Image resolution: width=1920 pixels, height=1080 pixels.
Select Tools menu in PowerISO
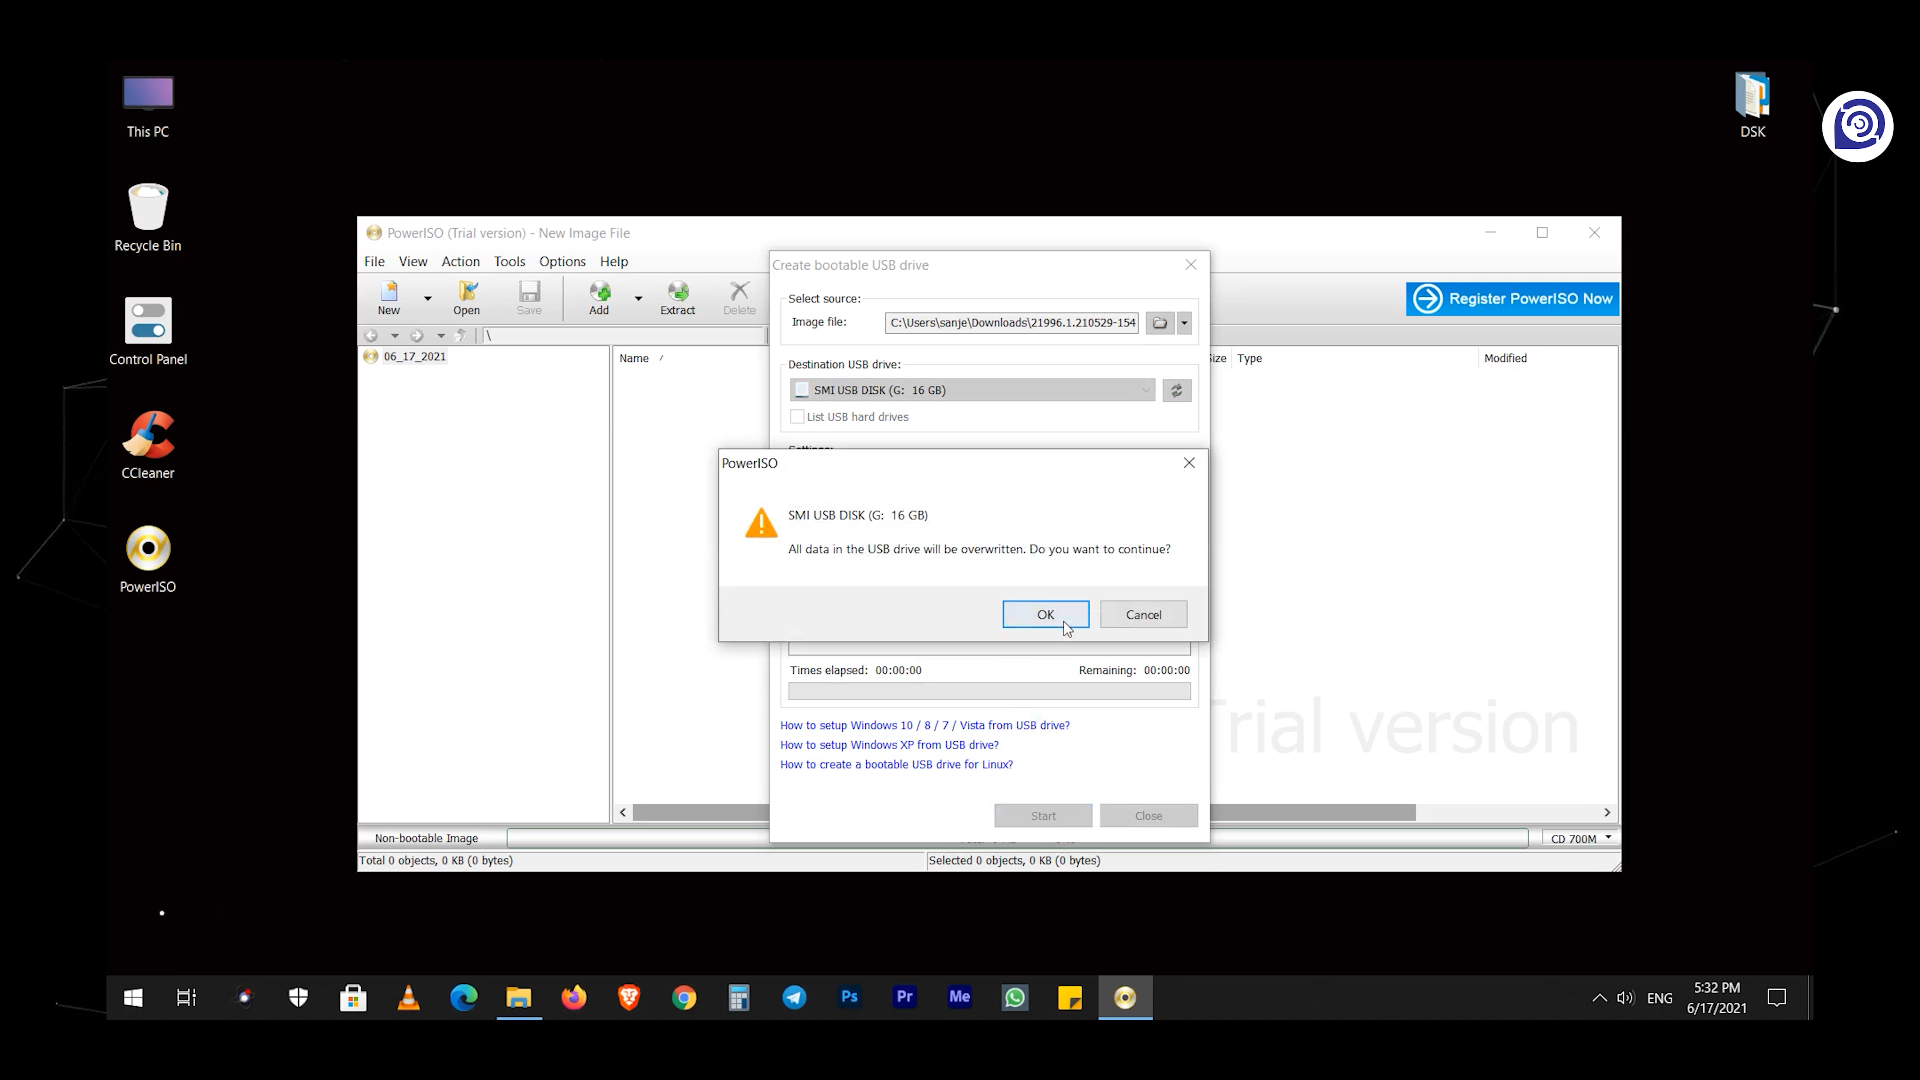[x=509, y=261]
